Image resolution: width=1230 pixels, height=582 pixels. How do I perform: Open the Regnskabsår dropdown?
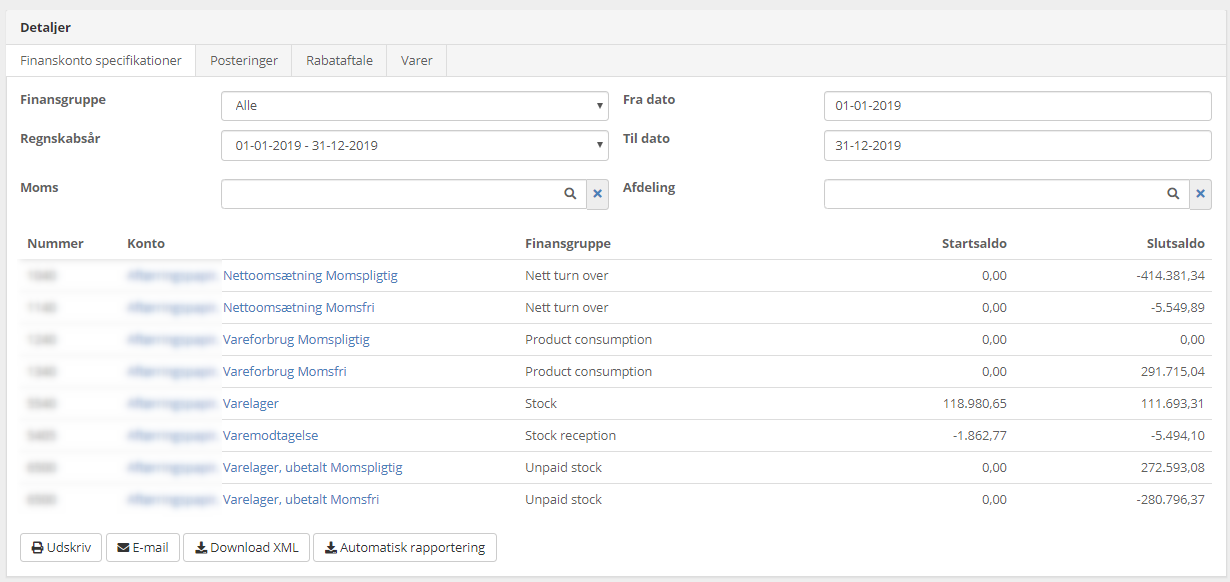414,146
